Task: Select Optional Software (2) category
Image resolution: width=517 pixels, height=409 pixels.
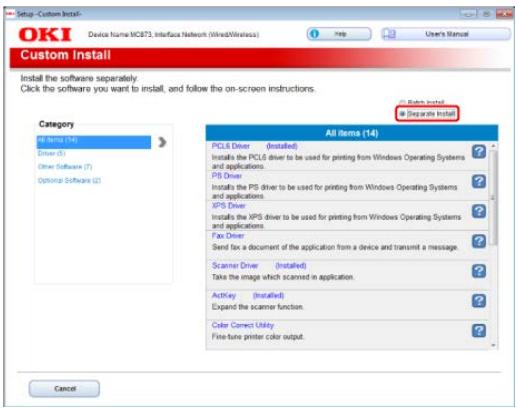Action: pos(69,180)
